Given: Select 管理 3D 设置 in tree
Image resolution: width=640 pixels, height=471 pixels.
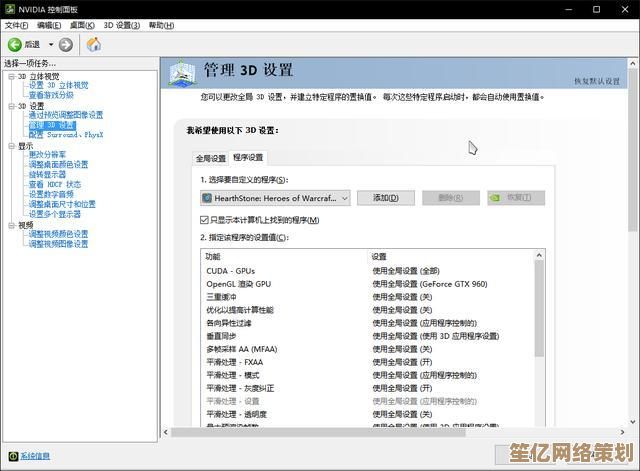Looking at the screenshot, I should point(52,125).
